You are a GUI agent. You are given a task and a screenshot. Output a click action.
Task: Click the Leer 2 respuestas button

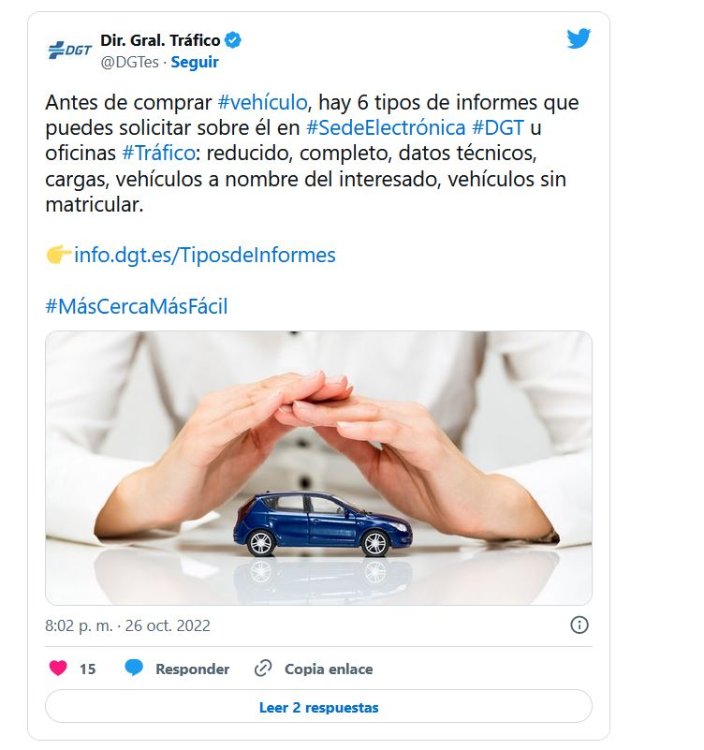(319, 706)
